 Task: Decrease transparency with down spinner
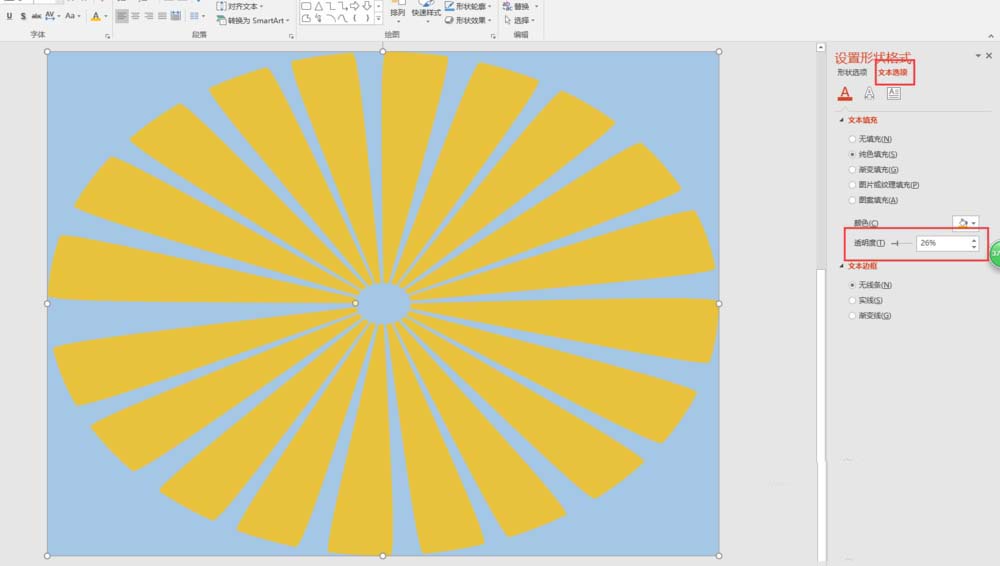974,246
